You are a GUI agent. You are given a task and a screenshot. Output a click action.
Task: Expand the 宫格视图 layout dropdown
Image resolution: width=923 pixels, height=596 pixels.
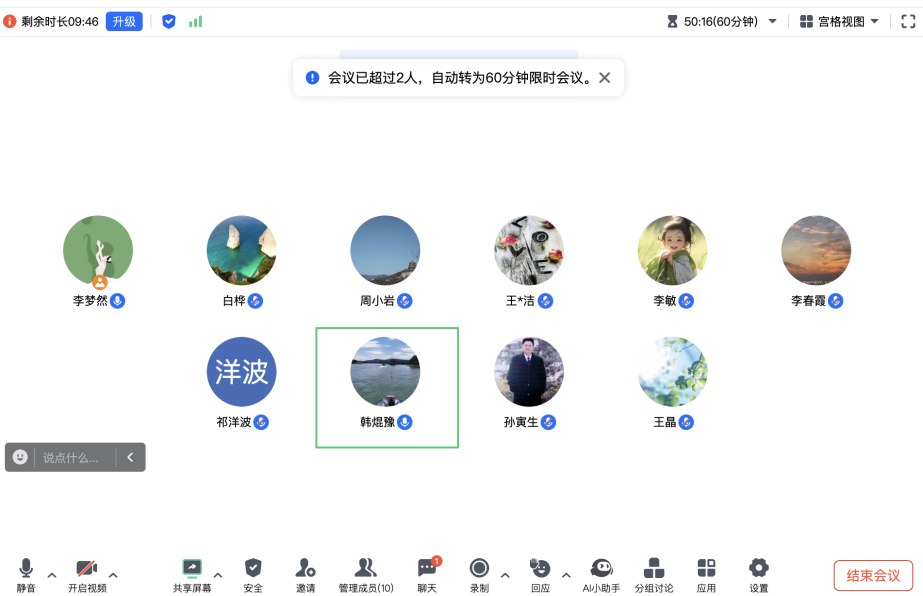840,21
